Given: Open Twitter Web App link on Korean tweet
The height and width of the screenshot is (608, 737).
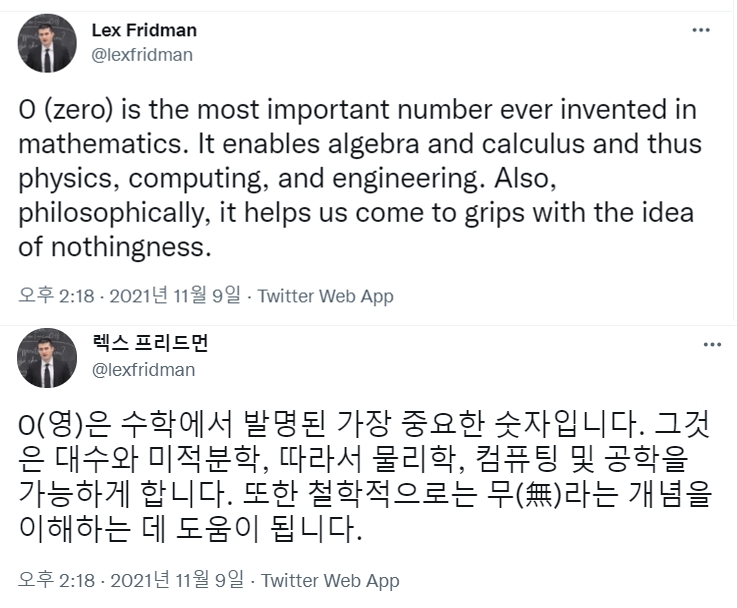Looking at the screenshot, I should (x=330, y=581).
